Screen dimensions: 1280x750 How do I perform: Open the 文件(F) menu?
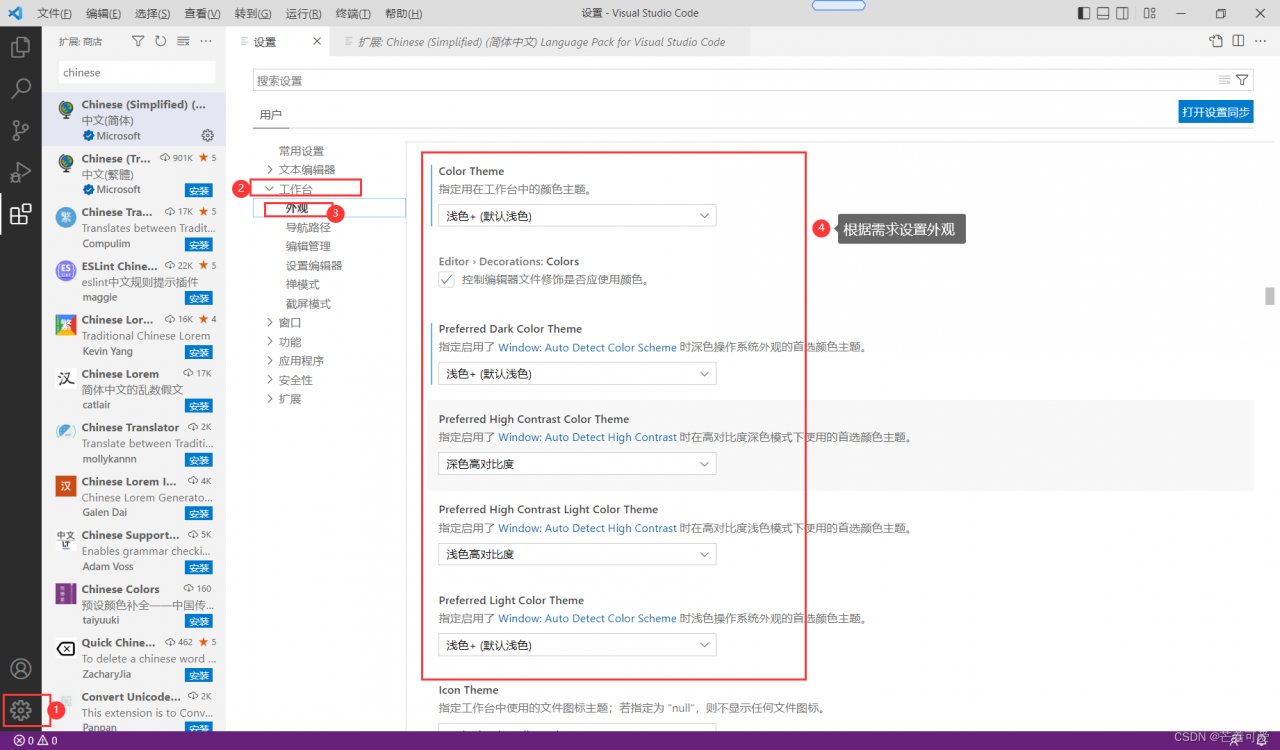[54, 14]
